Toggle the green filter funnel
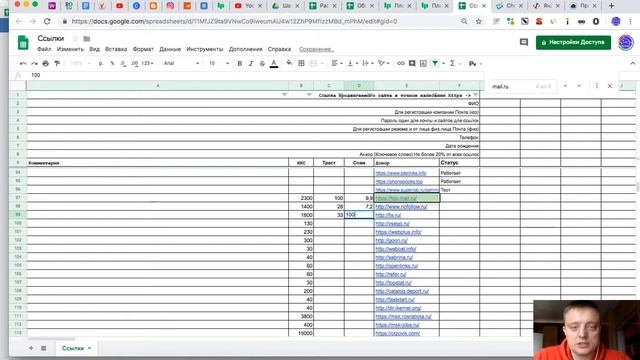The width and height of the screenshot is (640, 360). [435, 63]
